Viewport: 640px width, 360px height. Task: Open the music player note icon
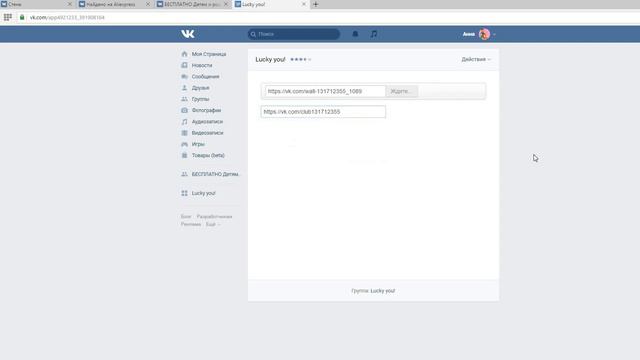point(374,34)
